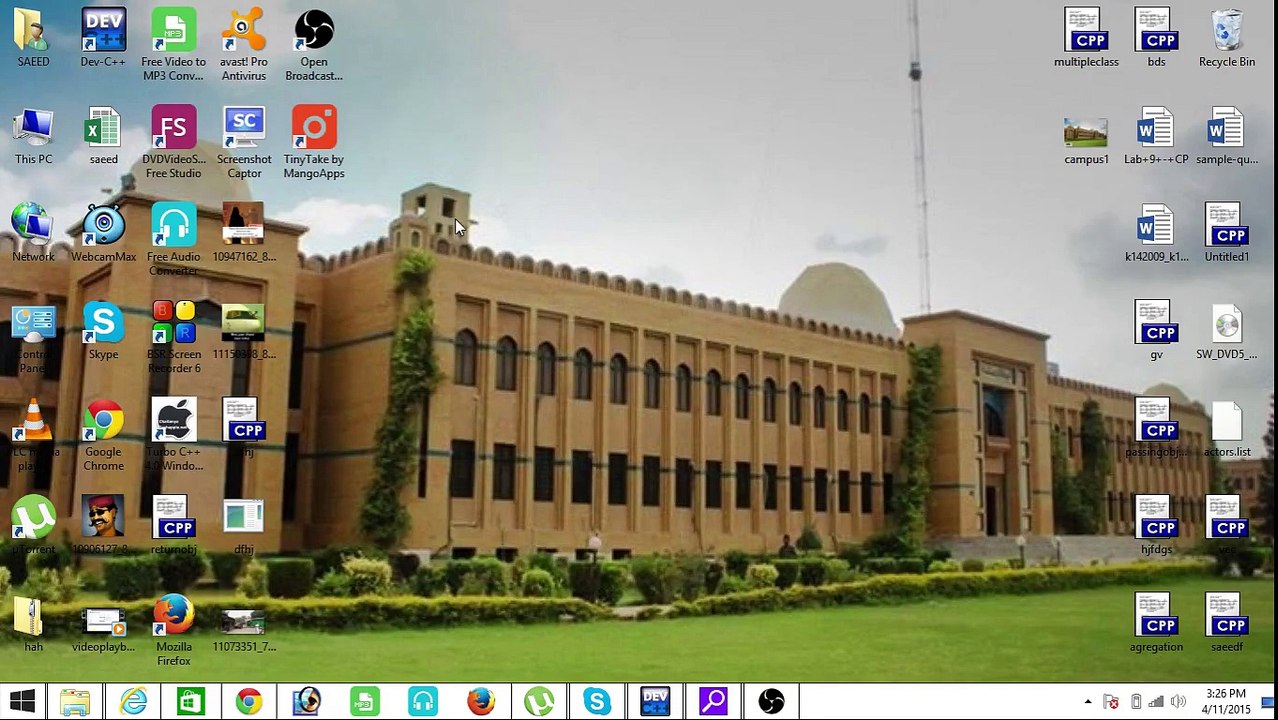1278x720 pixels.
Task: Open the actors.list file
Action: coord(1226,428)
